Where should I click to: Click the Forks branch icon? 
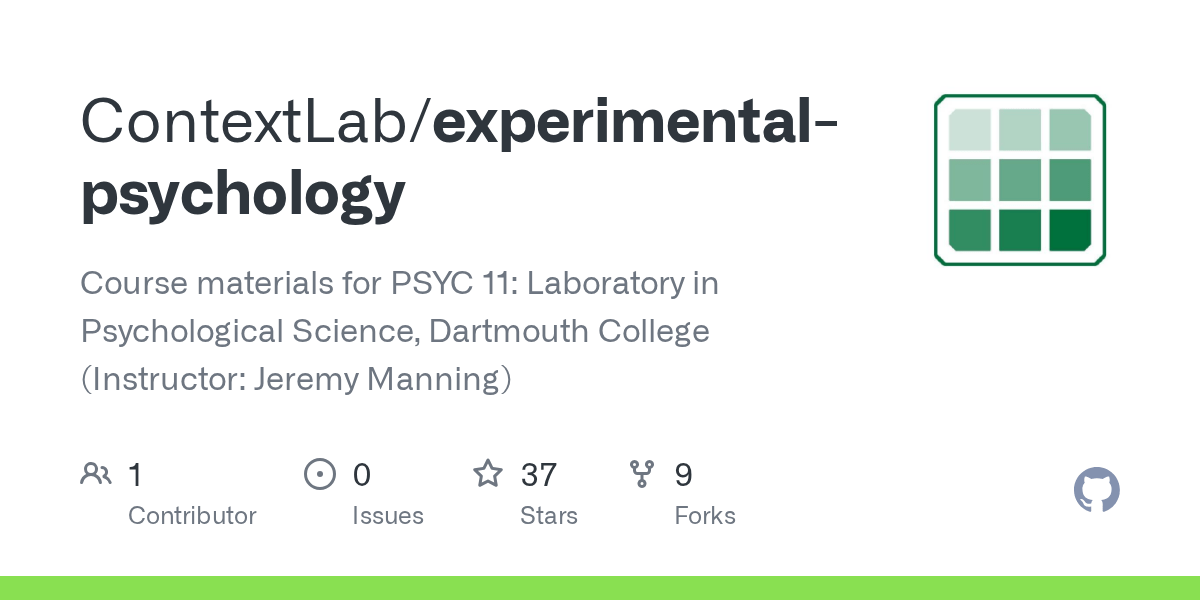(642, 474)
